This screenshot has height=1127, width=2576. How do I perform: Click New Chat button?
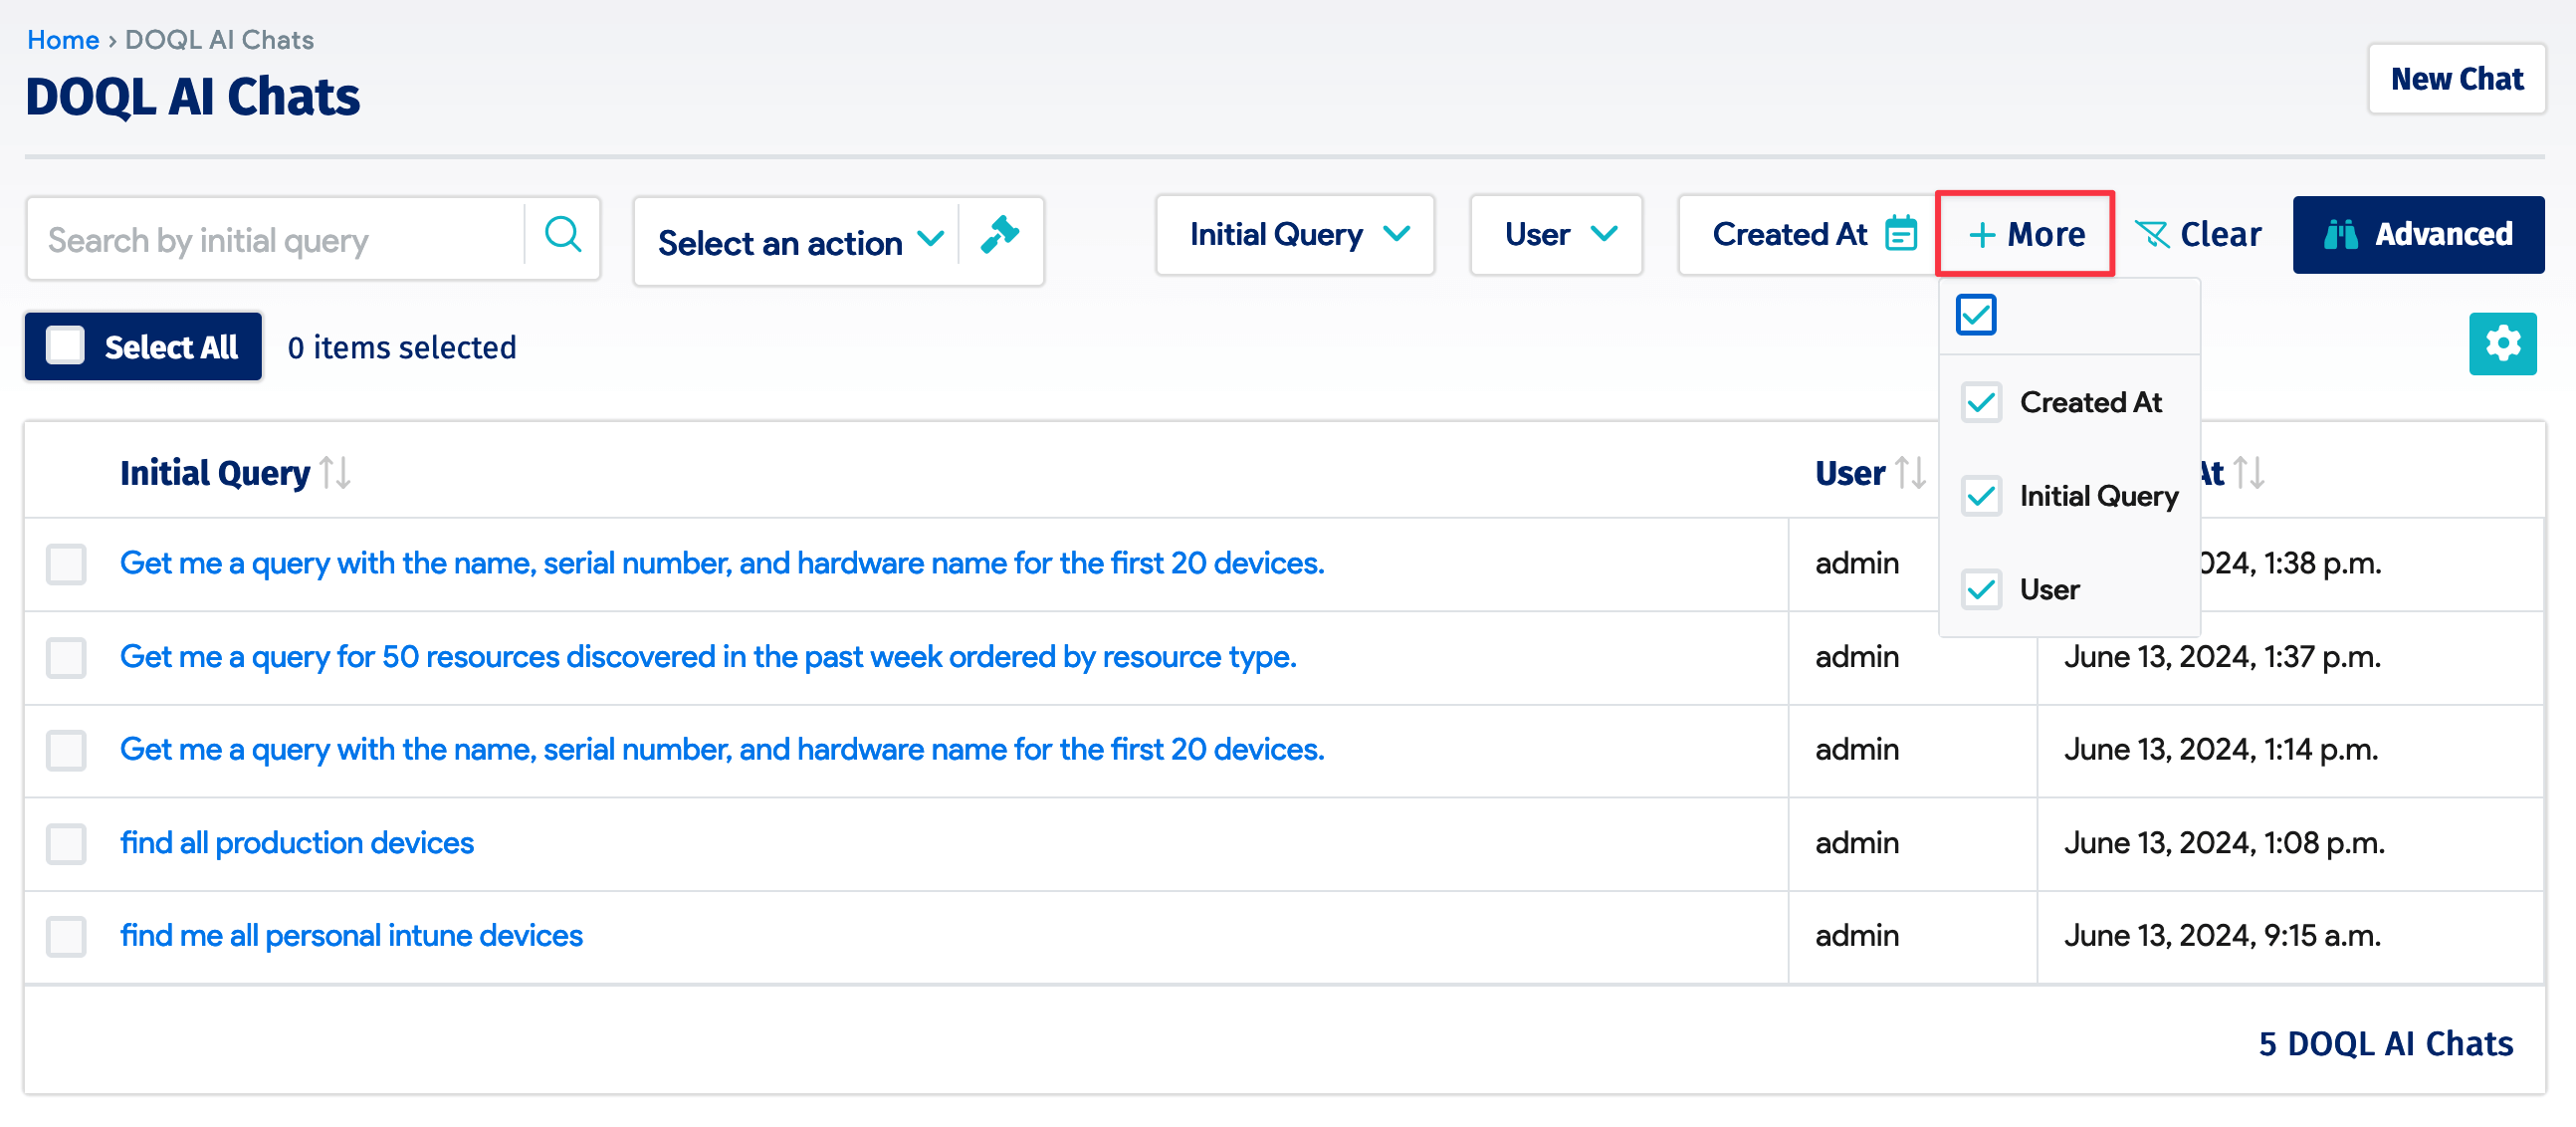2456,79
